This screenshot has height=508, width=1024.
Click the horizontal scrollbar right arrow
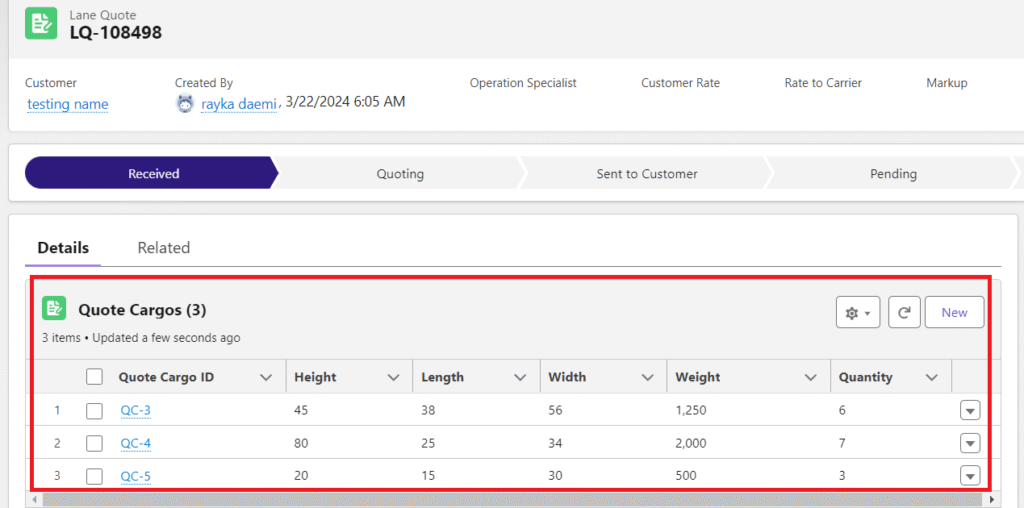[992, 499]
